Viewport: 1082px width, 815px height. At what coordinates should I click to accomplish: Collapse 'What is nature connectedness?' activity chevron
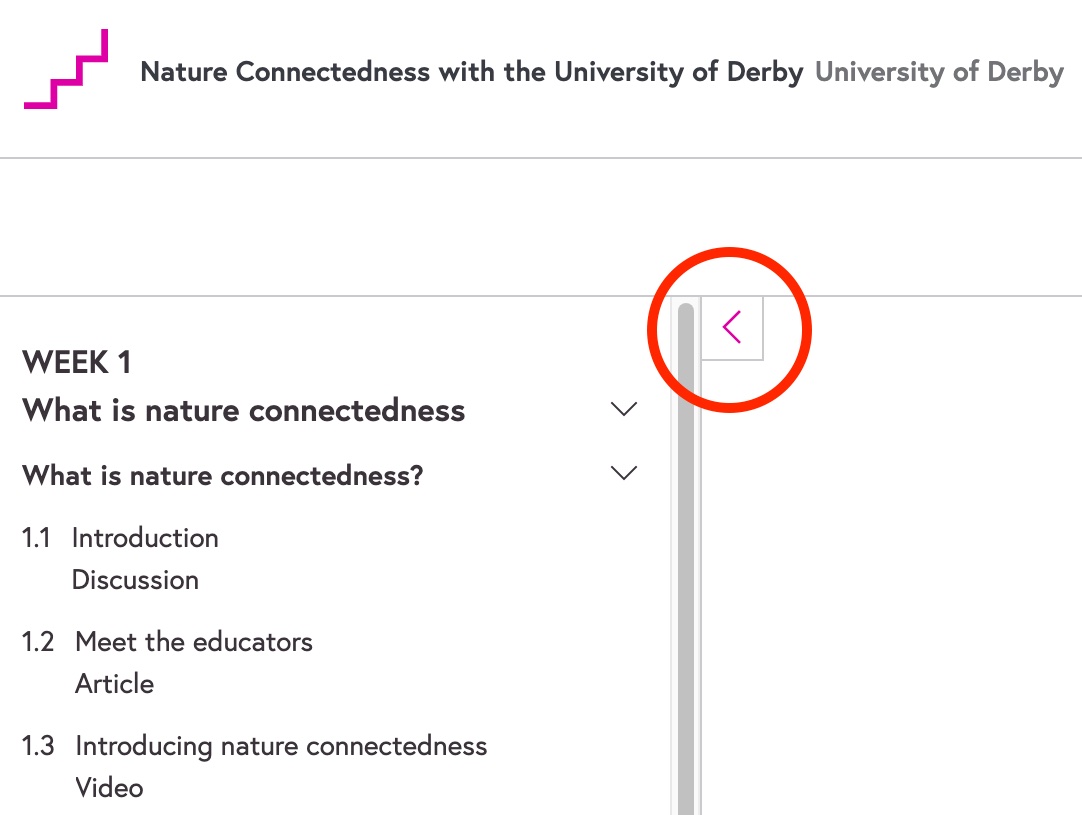624,473
